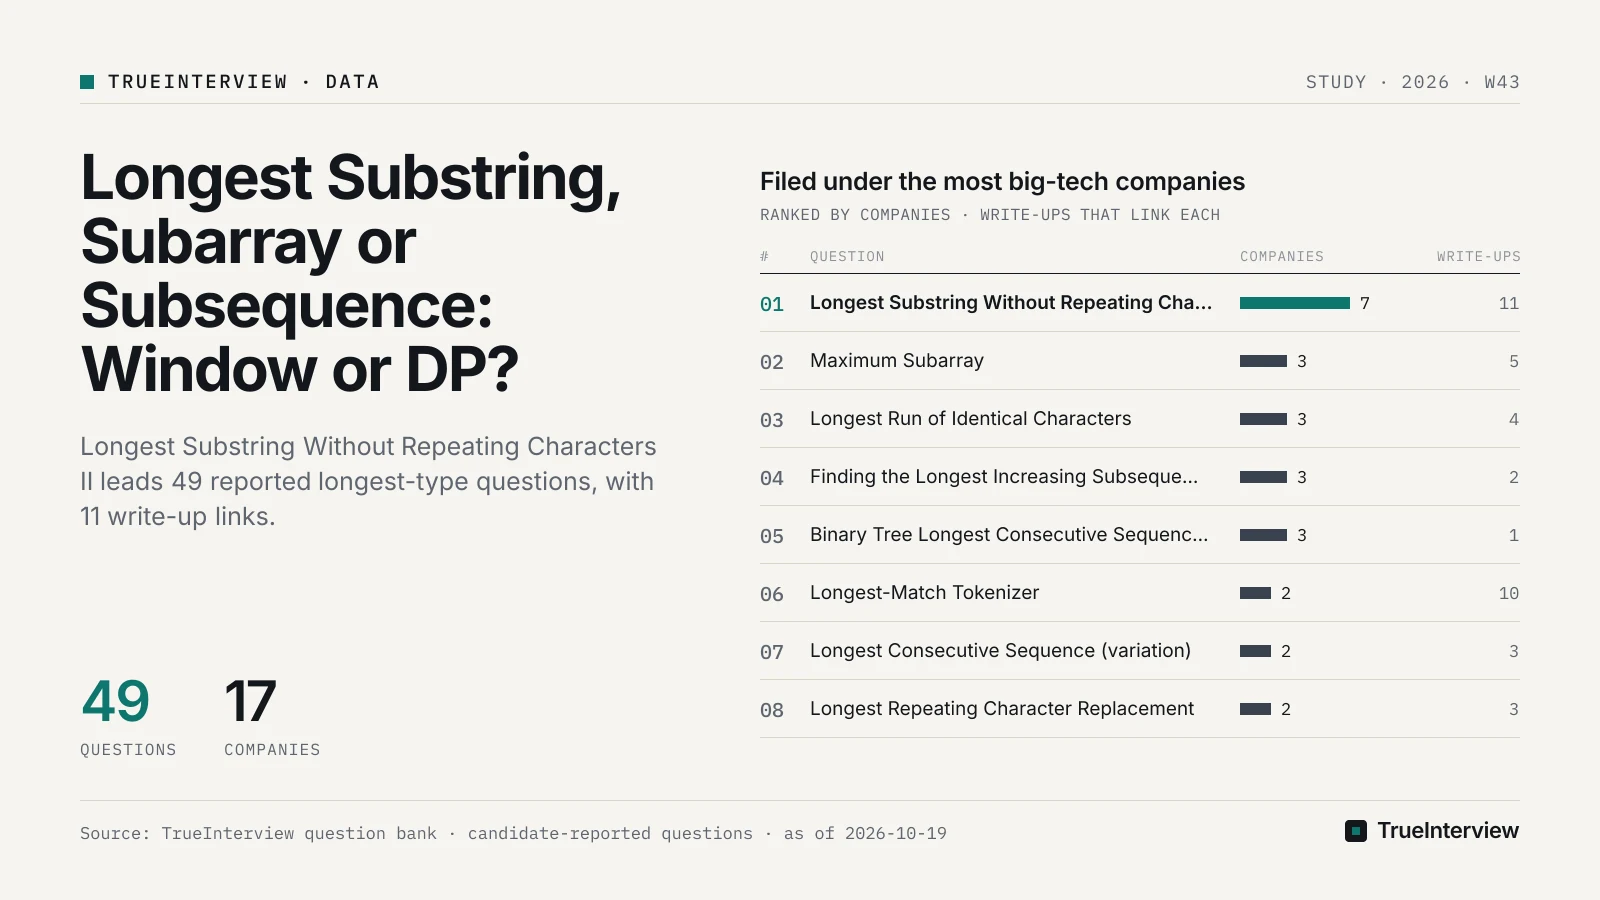
Task: Click the QUESTIONS label under 49
Action: (x=128, y=750)
